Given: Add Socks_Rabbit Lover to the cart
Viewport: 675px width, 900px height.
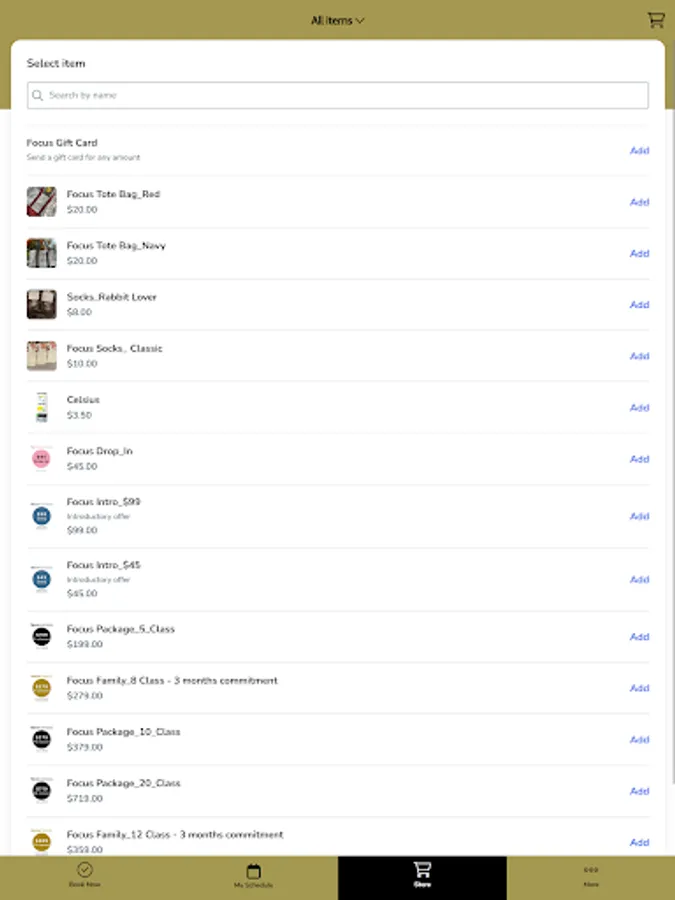Looking at the screenshot, I should click(639, 304).
